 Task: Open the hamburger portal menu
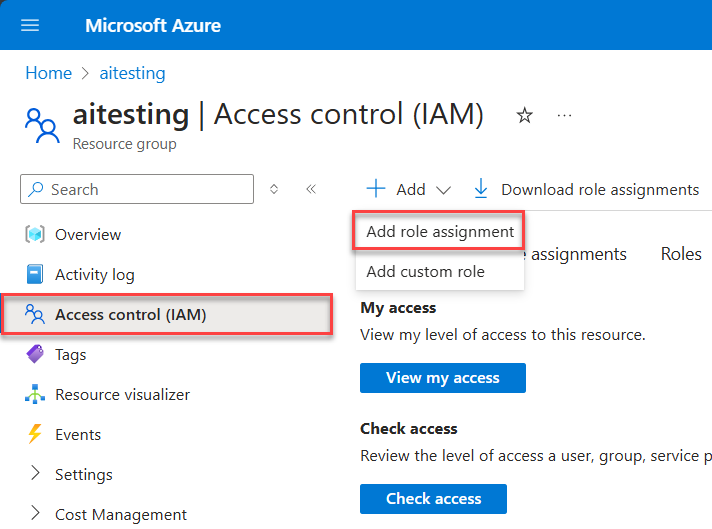29,25
